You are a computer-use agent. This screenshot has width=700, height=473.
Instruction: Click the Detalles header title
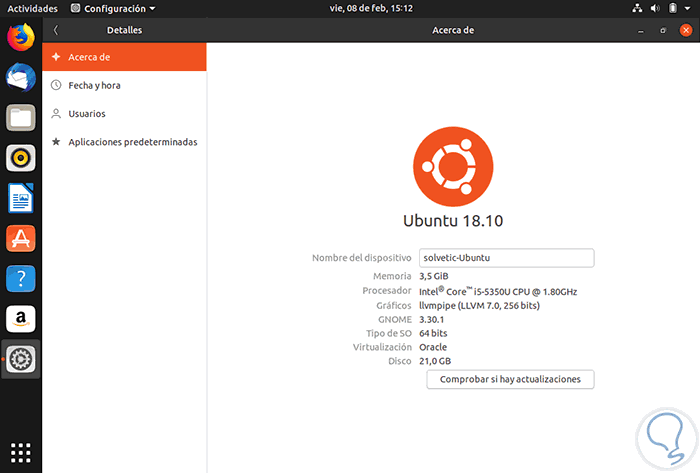click(124, 30)
